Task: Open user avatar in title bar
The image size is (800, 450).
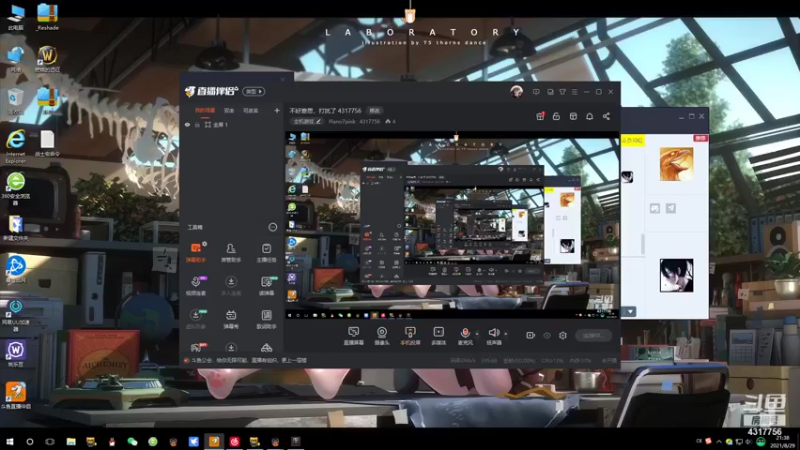Action: (516, 92)
